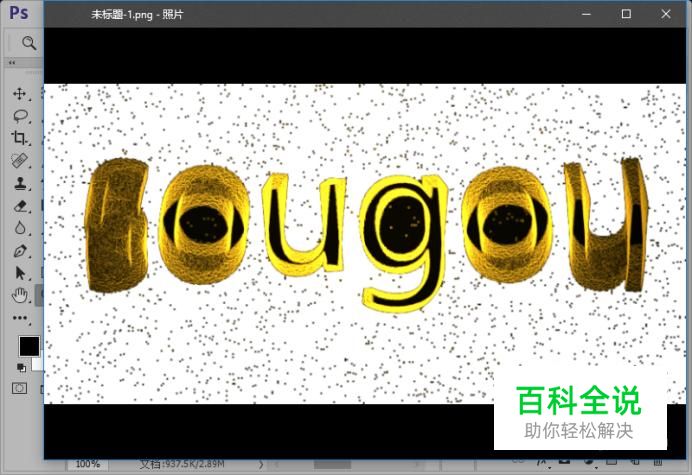The image size is (692, 475).
Task: Click the displayed gold text image
Action: click(x=365, y=244)
